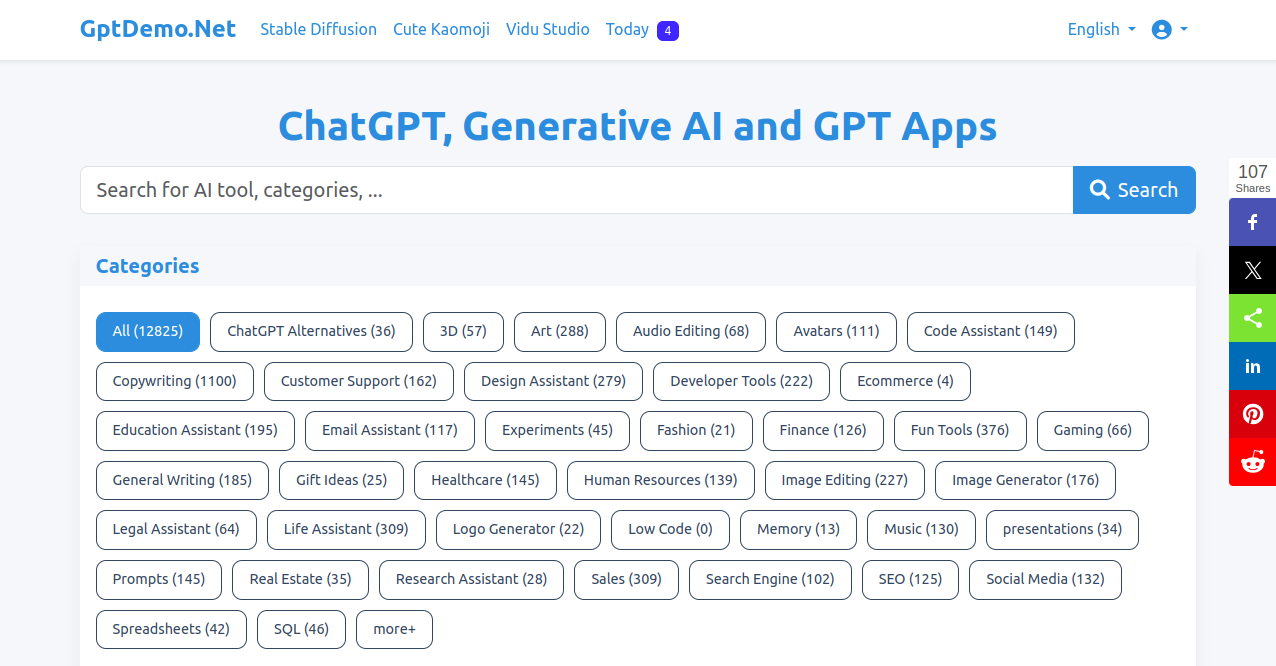Open the Stable Diffusion nav link

pos(318,30)
